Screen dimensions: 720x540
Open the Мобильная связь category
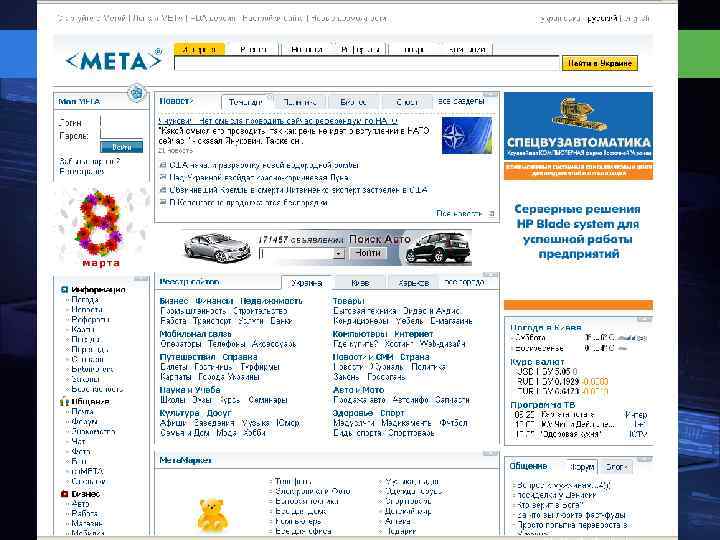point(196,334)
